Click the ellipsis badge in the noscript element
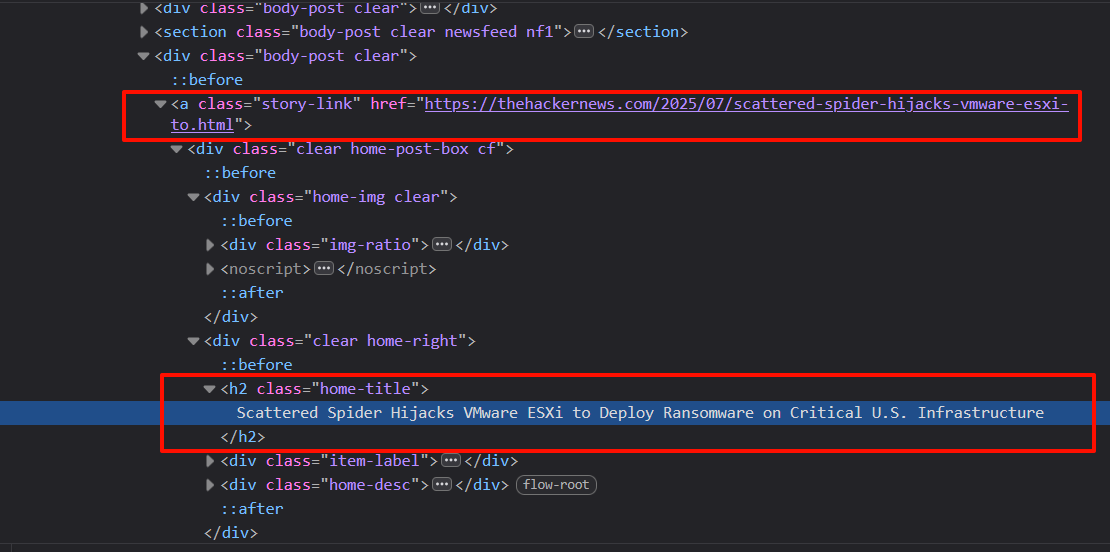 pos(324,269)
